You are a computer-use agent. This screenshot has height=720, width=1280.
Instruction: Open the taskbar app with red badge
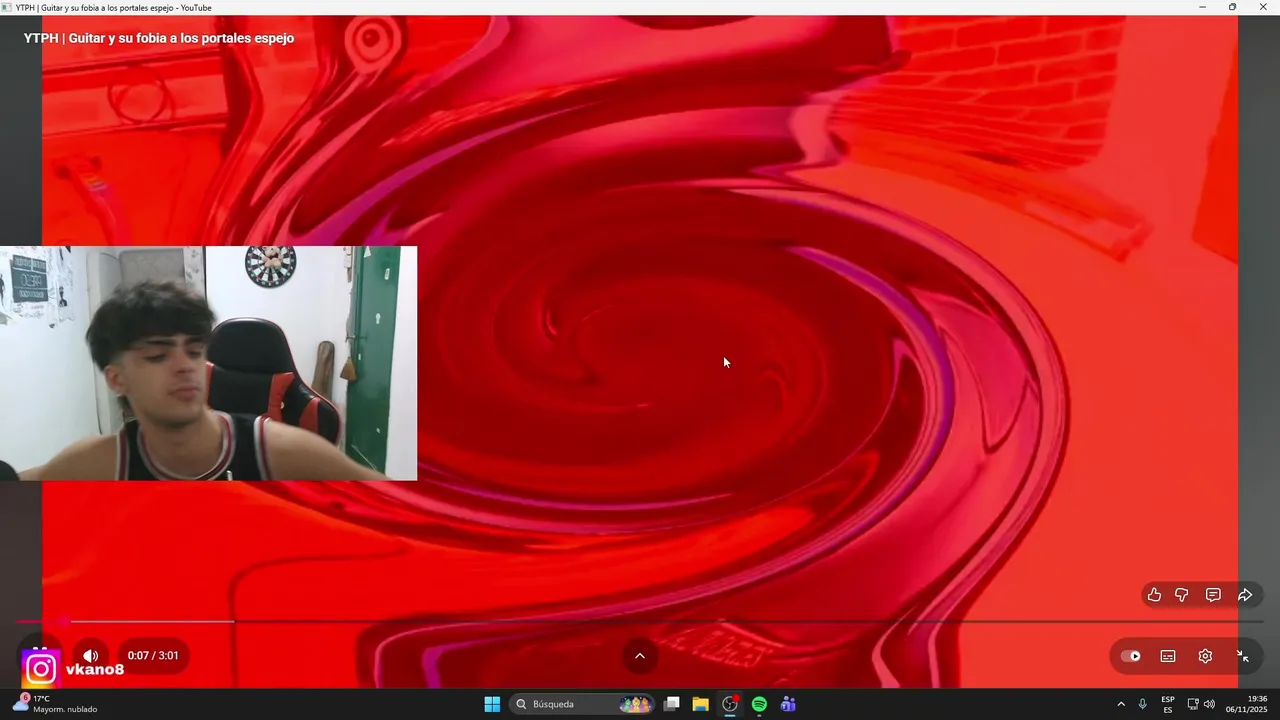730,704
